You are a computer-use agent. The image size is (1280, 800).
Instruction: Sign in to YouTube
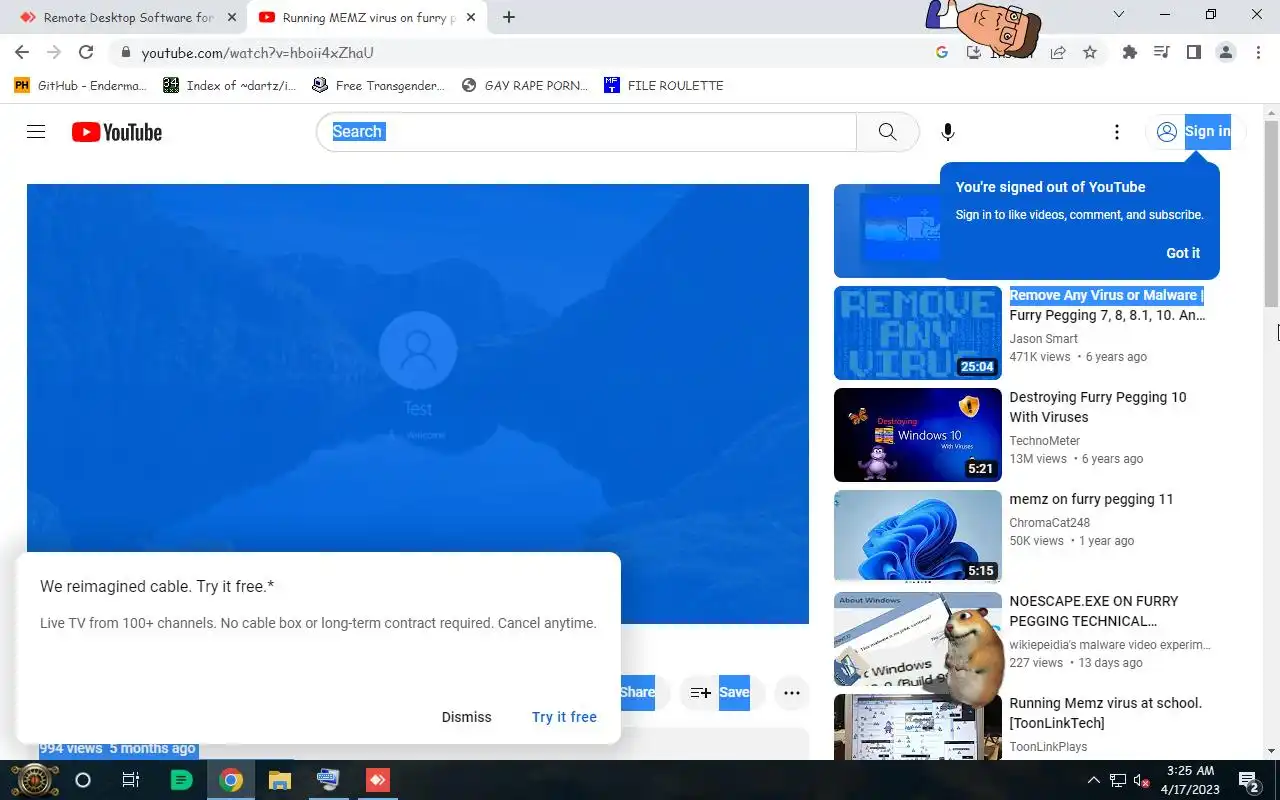[x=1194, y=132]
